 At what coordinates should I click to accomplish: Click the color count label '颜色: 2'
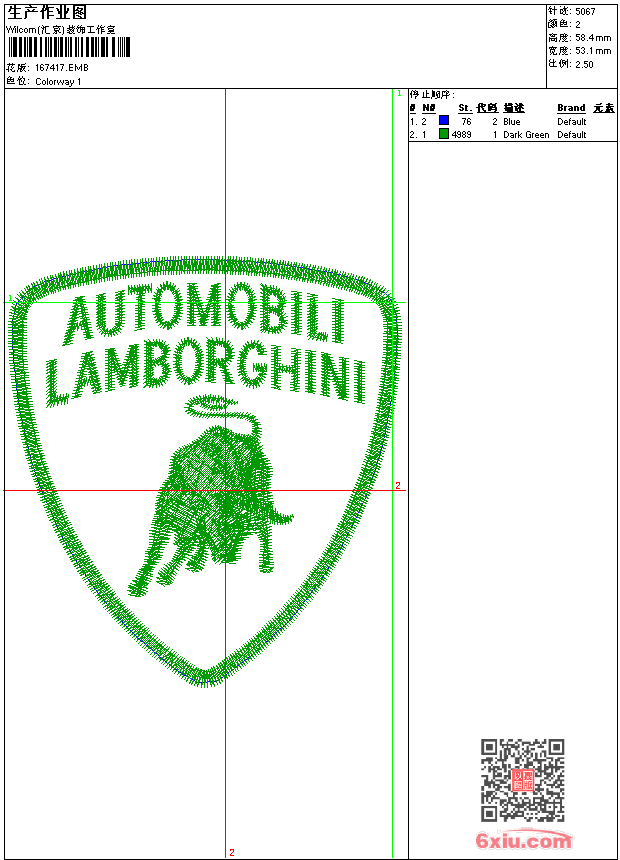click(x=564, y=24)
